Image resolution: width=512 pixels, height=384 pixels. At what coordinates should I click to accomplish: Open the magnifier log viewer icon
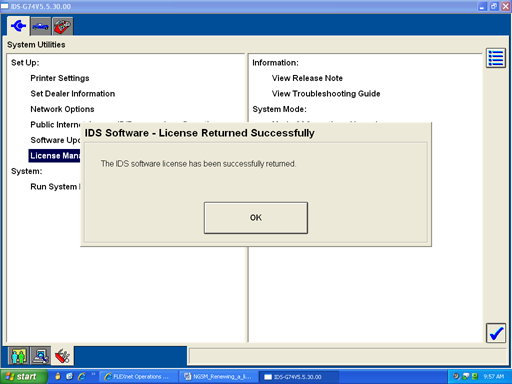pos(41,356)
